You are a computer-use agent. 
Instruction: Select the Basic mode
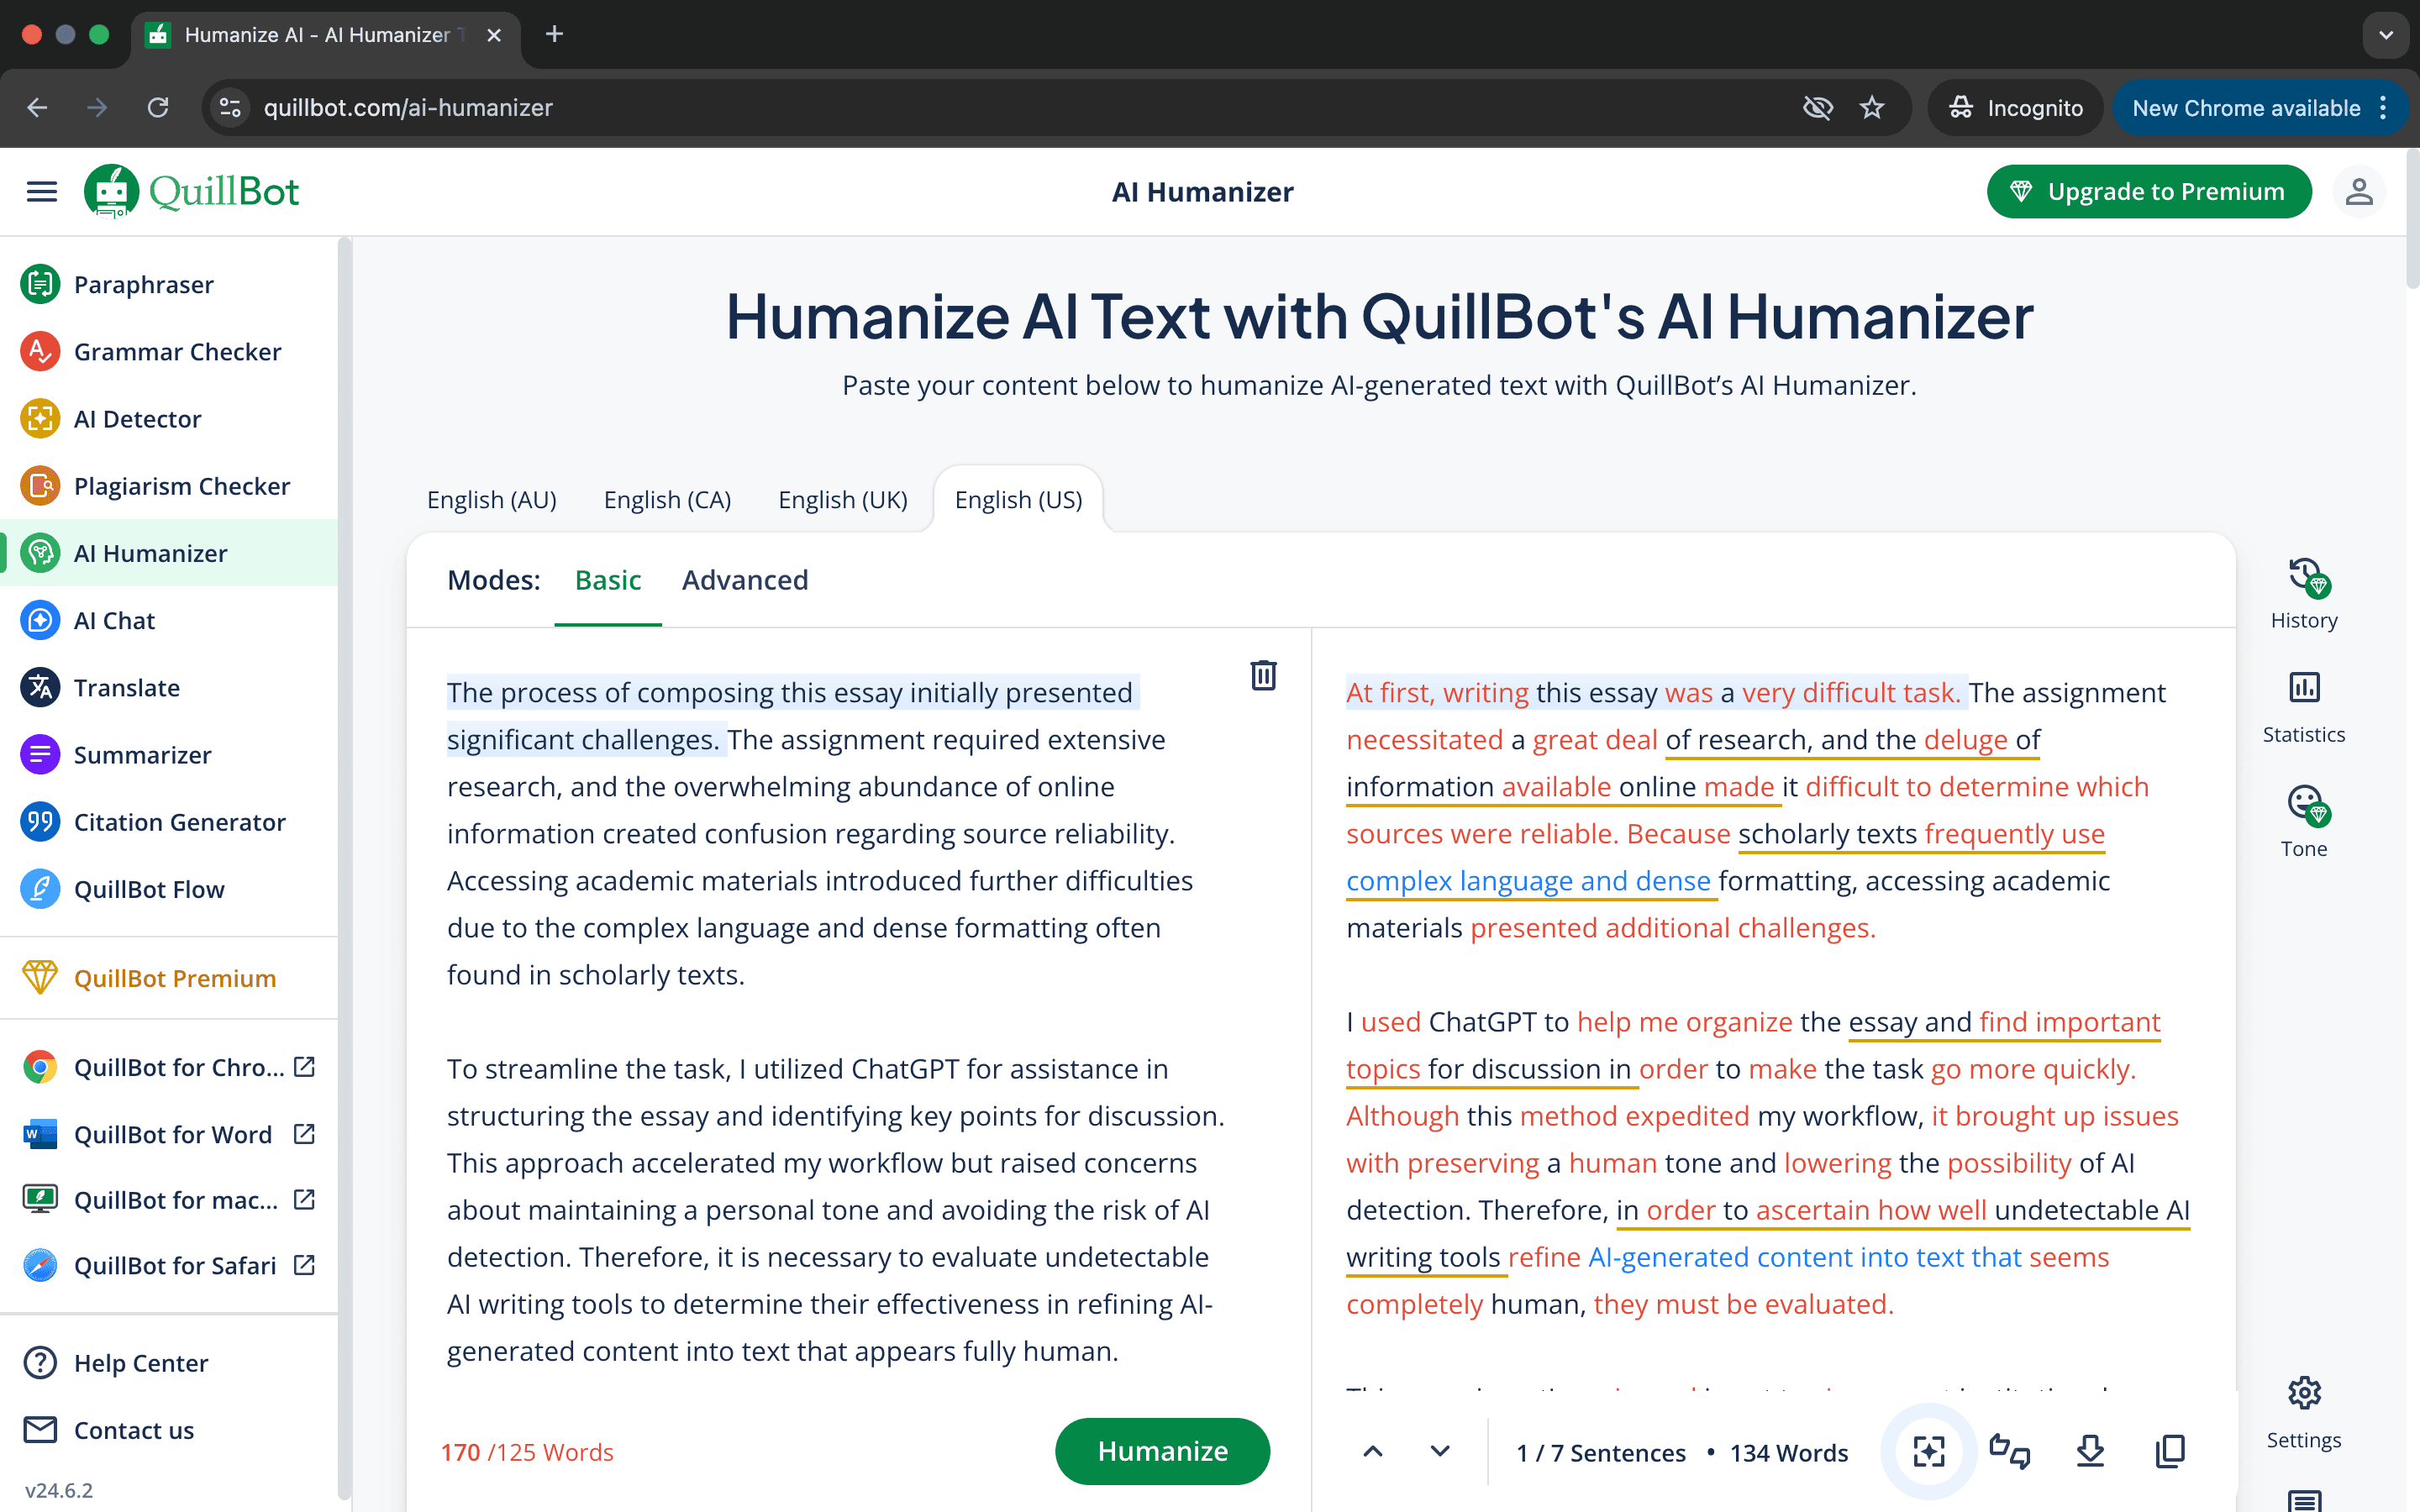coord(608,580)
